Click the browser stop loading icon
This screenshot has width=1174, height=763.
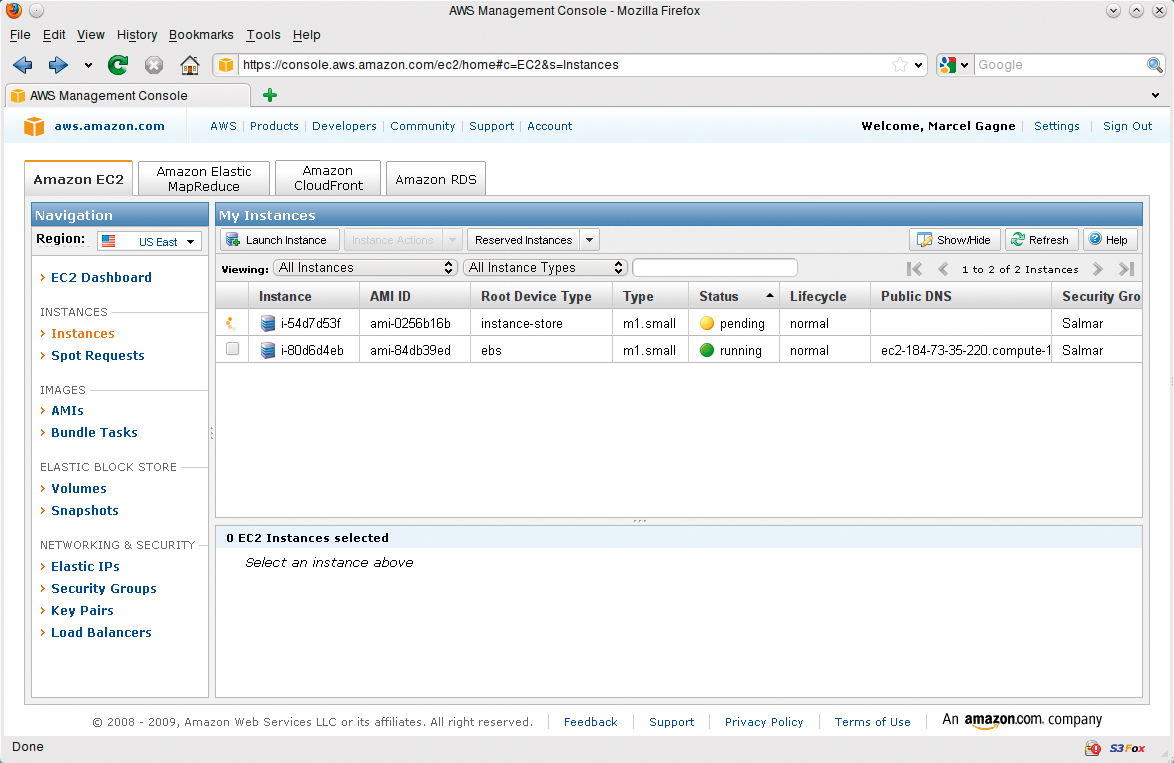point(153,65)
